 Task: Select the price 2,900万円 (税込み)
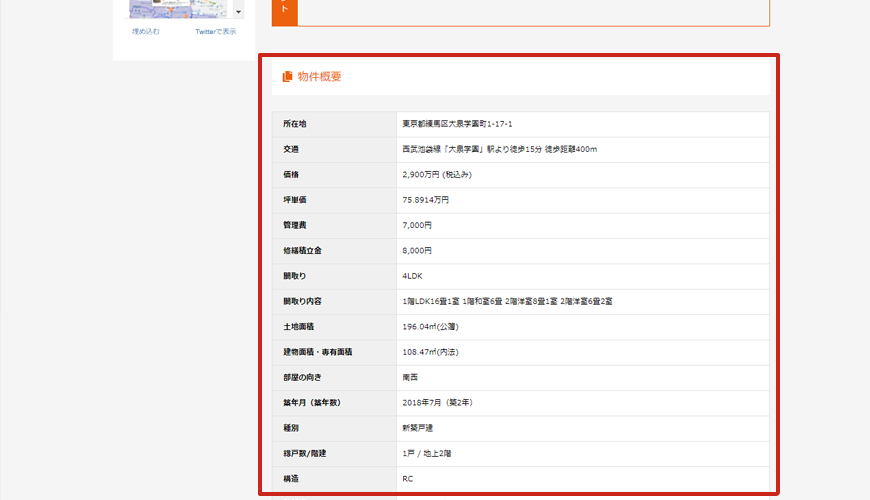(x=437, y=174)
